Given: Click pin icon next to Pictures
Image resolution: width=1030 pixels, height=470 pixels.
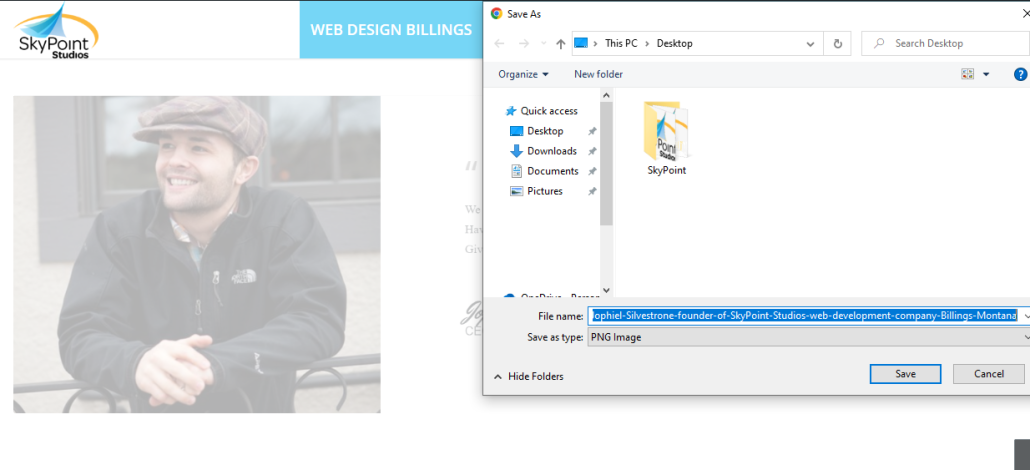Looking at the screenshot, I should point(592,191).
